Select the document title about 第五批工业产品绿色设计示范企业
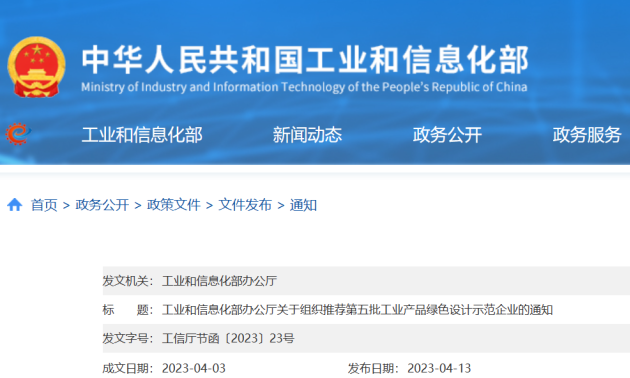The height and width of the screenshot is (378, 630). coord(358,310)
